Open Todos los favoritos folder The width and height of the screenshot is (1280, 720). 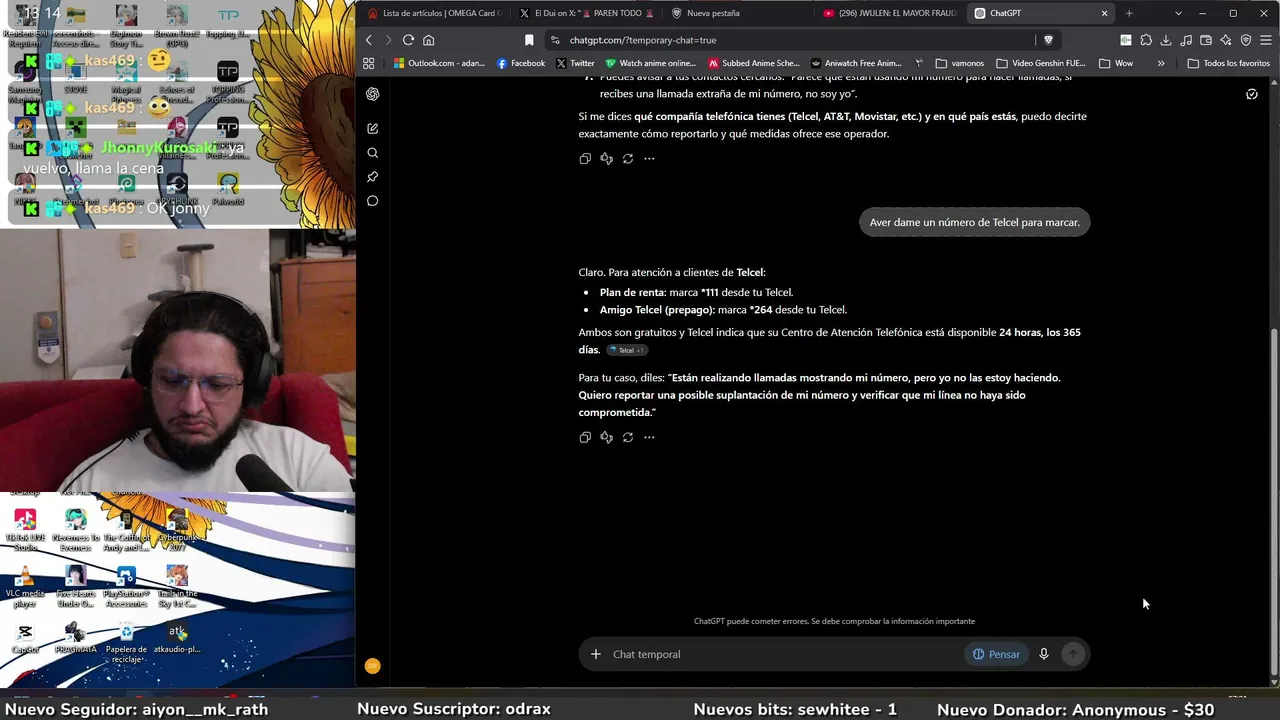click(x=1229, y=63)
